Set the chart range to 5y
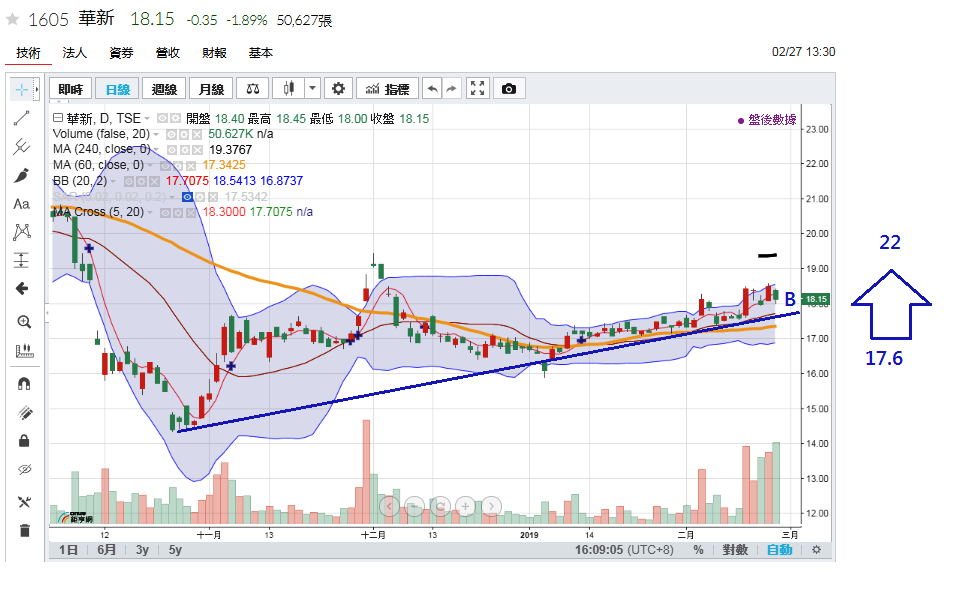Viewport: 964px width, 600px height. 175,550
